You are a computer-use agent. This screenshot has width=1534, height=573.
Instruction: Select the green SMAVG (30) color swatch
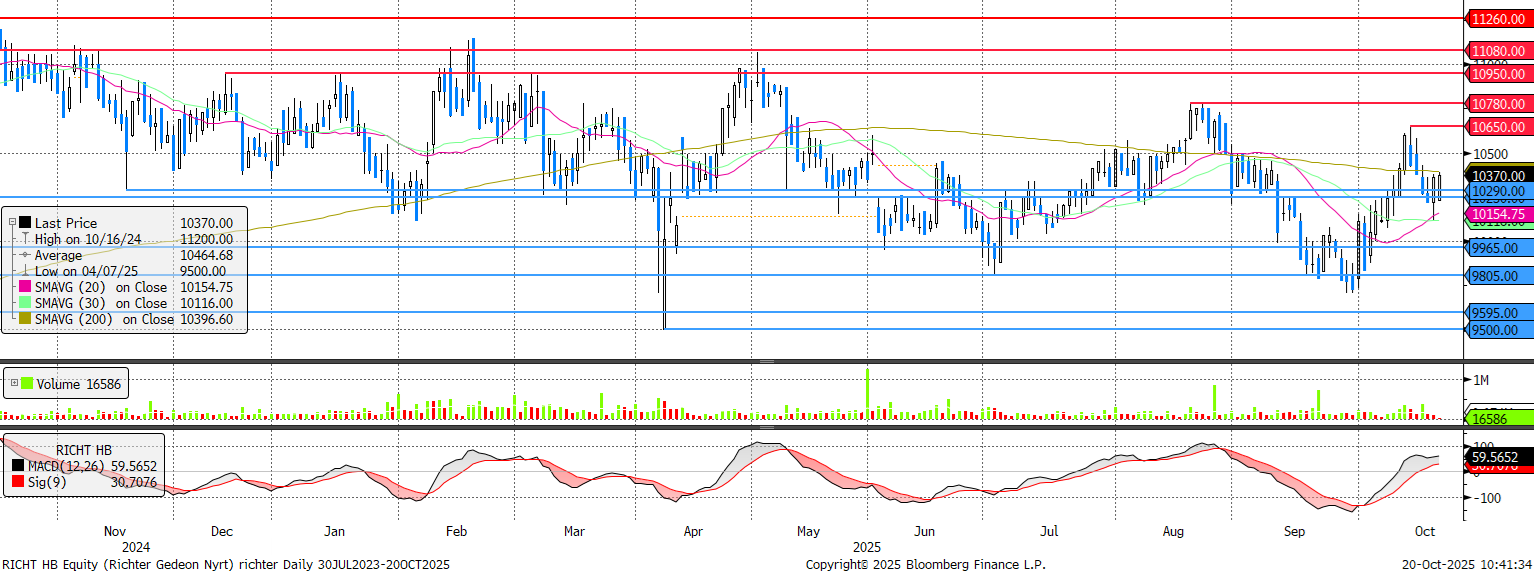tap(25, 303)
